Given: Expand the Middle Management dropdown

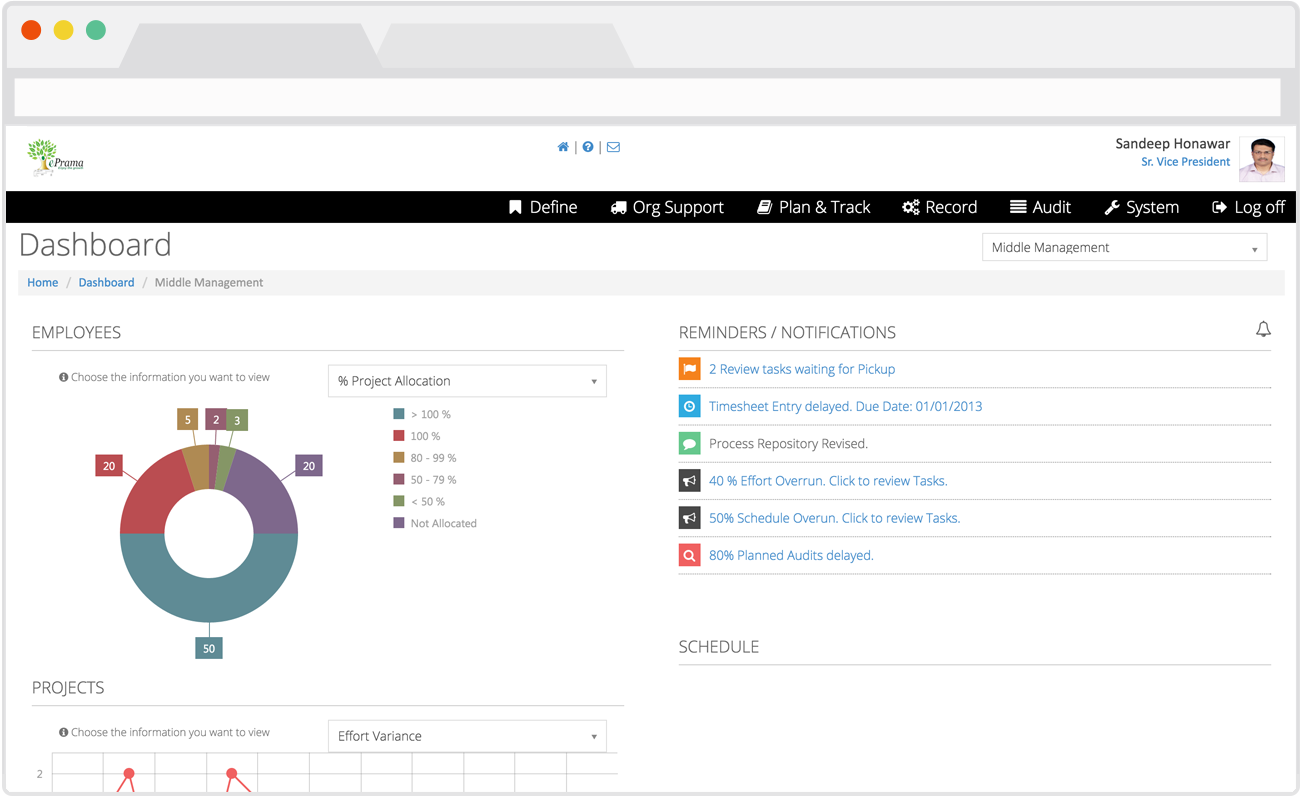Looking at the screenshot, I should (1124, 247).
